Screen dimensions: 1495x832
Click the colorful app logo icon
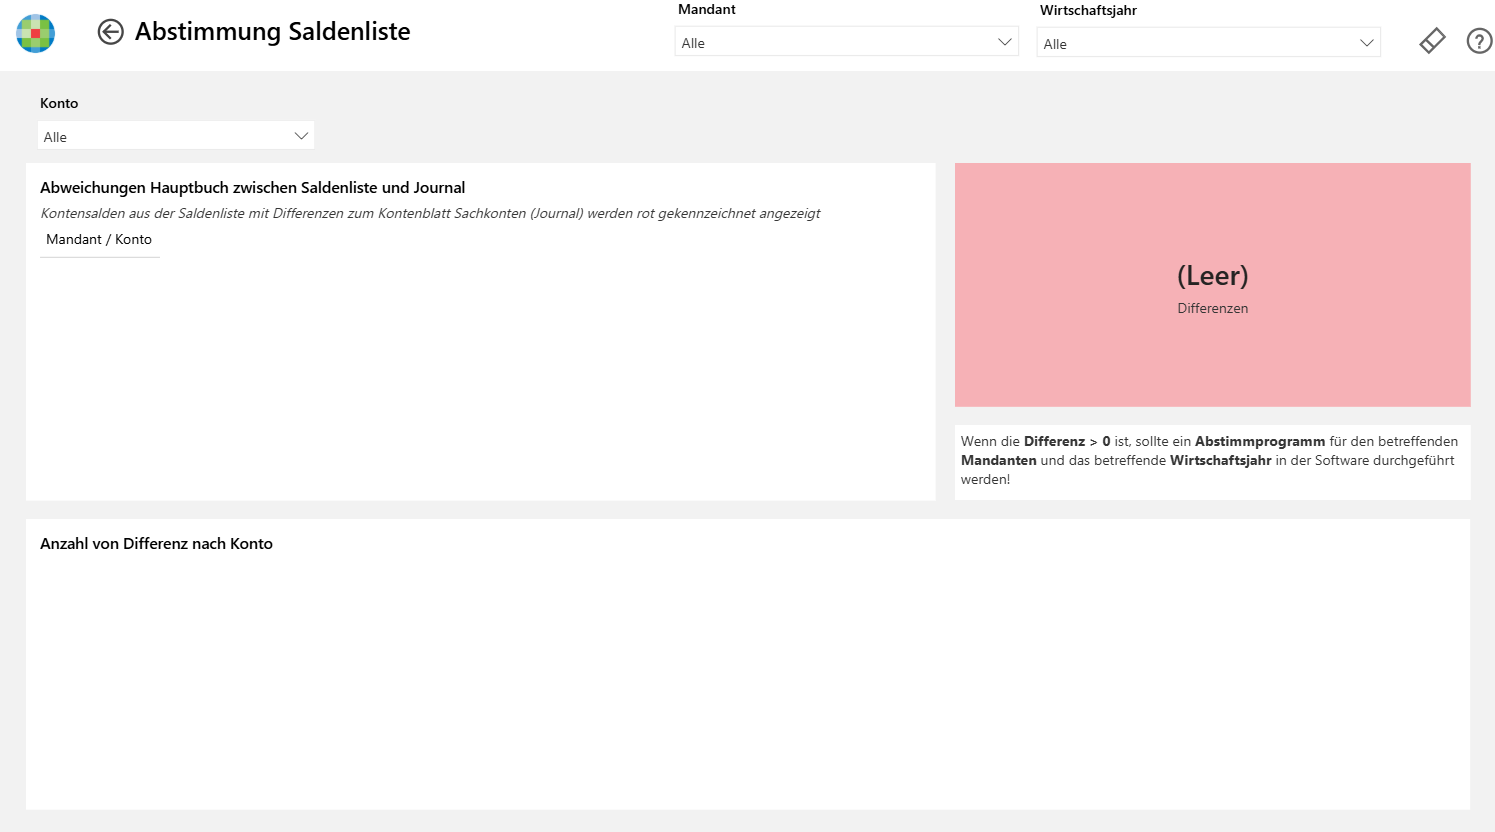36,33
